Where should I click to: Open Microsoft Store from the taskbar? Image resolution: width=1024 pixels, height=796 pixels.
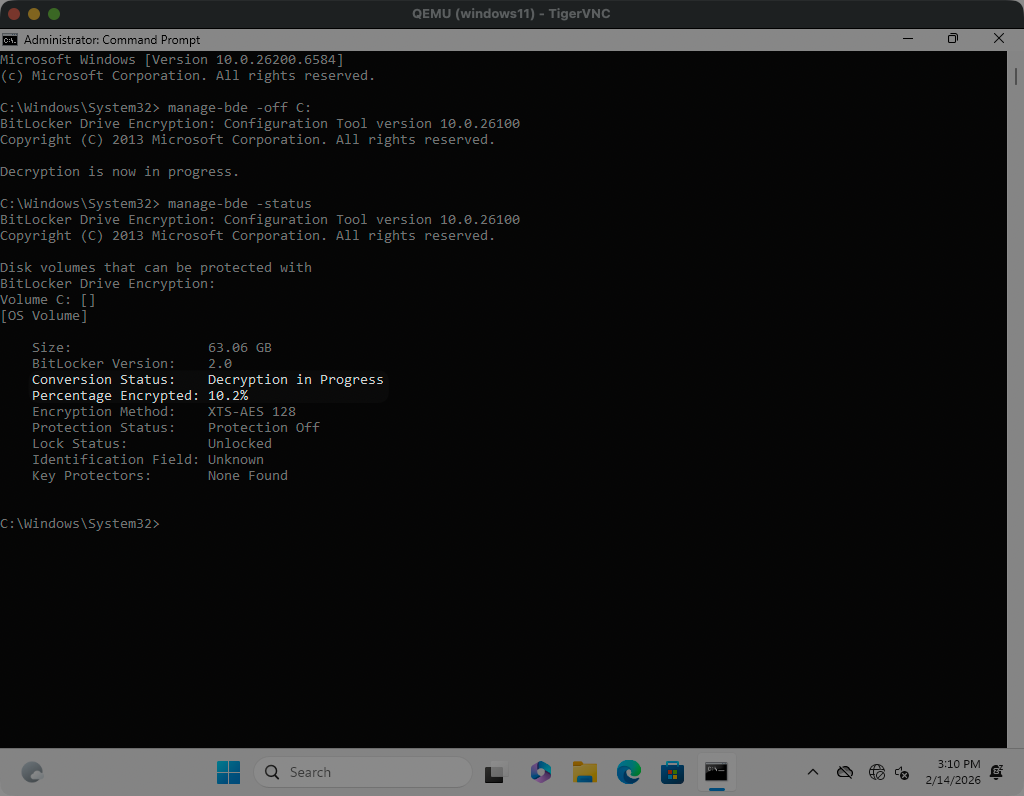tap(671, 772)
